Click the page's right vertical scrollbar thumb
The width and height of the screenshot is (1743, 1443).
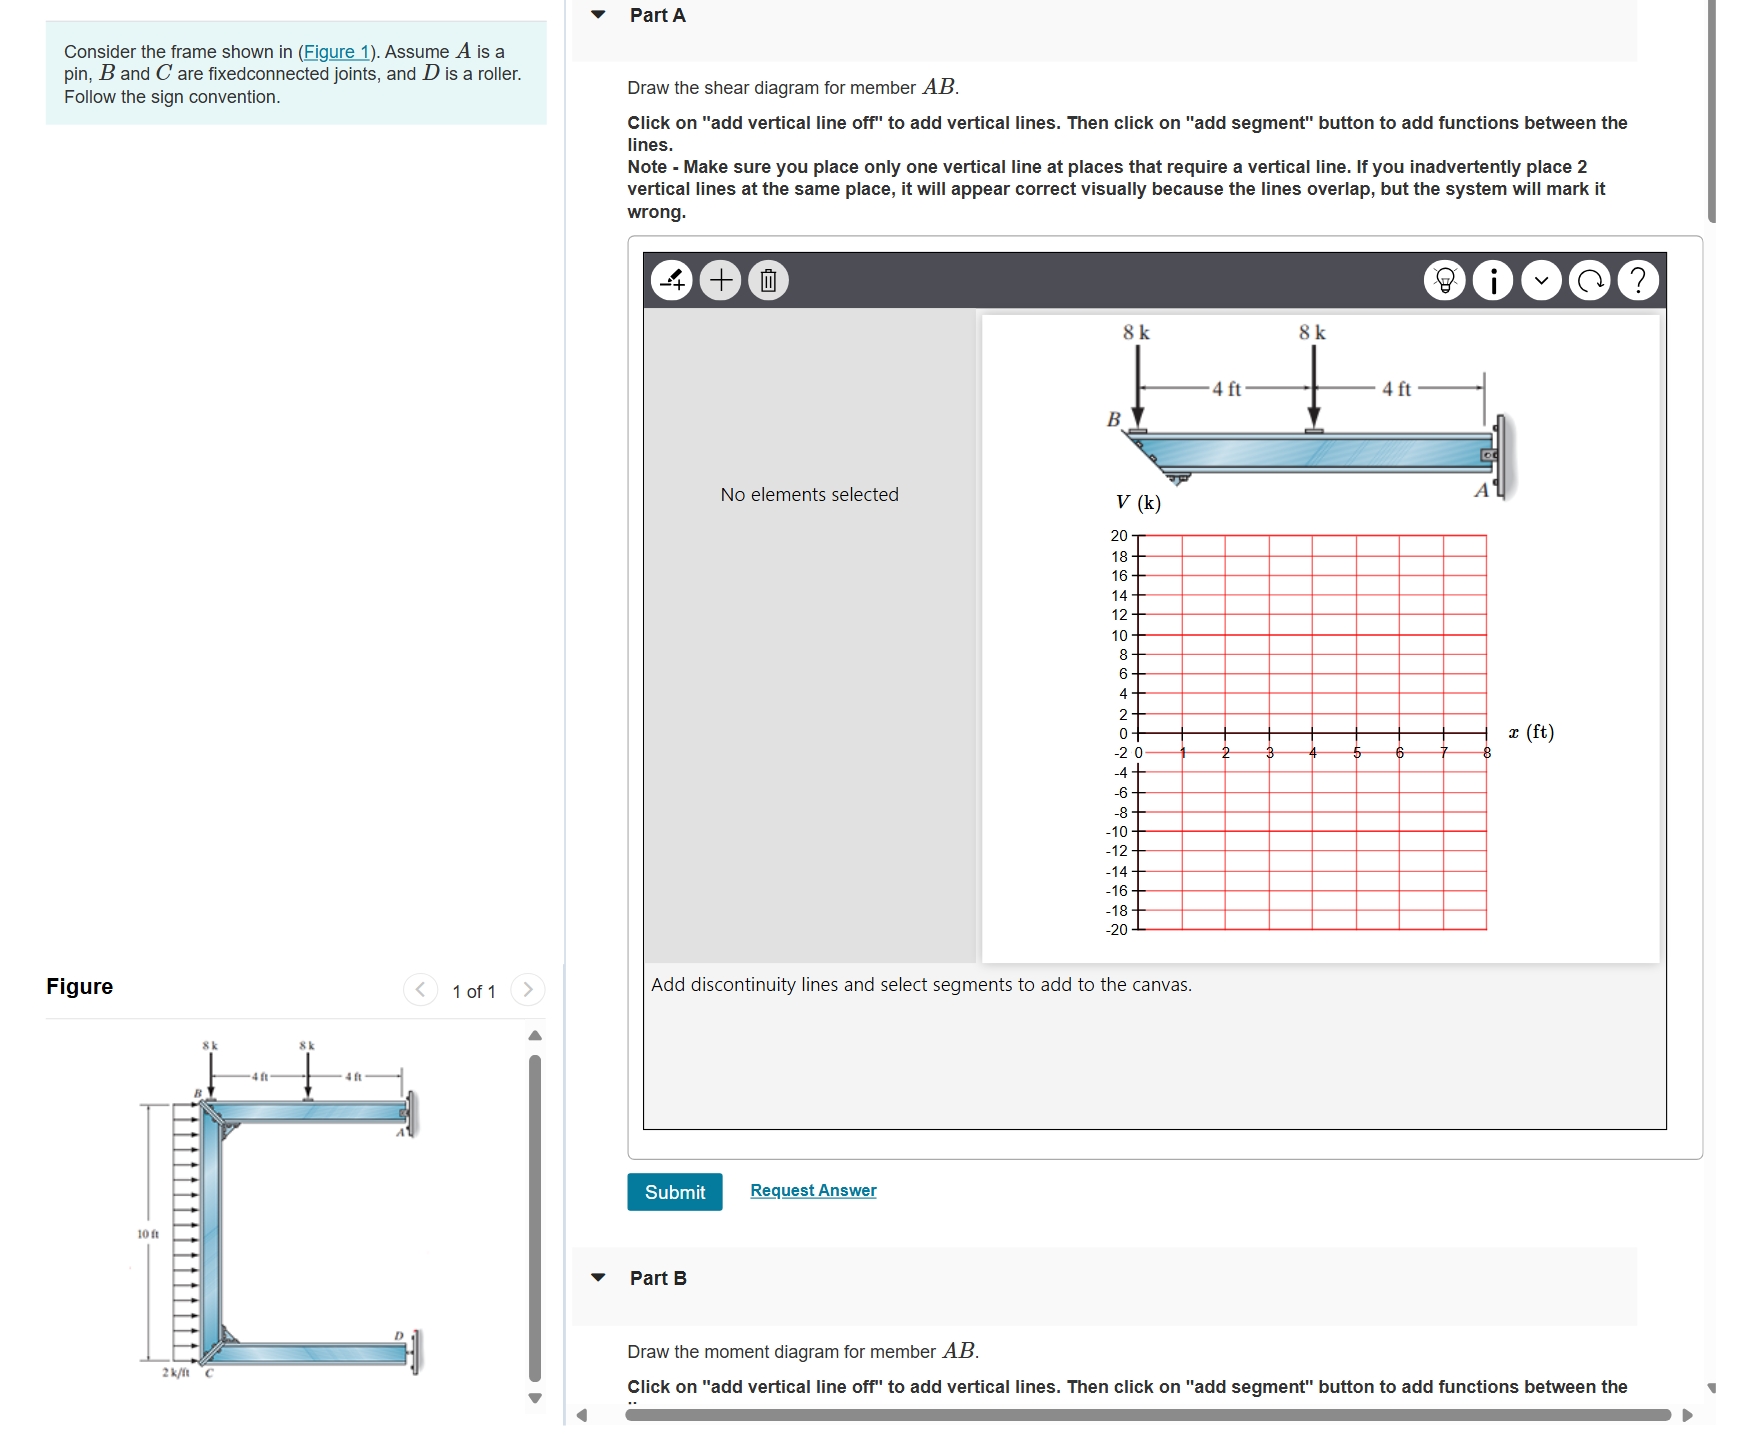click(1712, 111)
